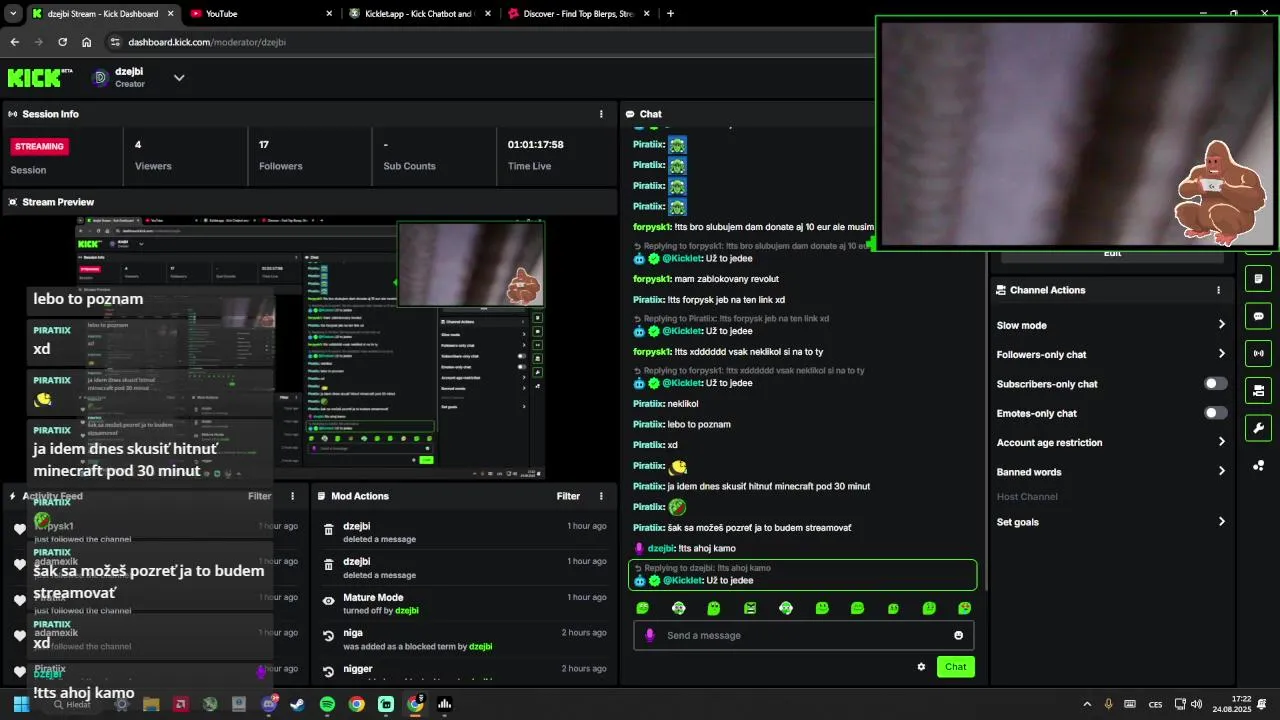Viewport: 1280px width, 720px height.
Task: Insert the last emote in quick emote row
Action: tap(964, 608)
